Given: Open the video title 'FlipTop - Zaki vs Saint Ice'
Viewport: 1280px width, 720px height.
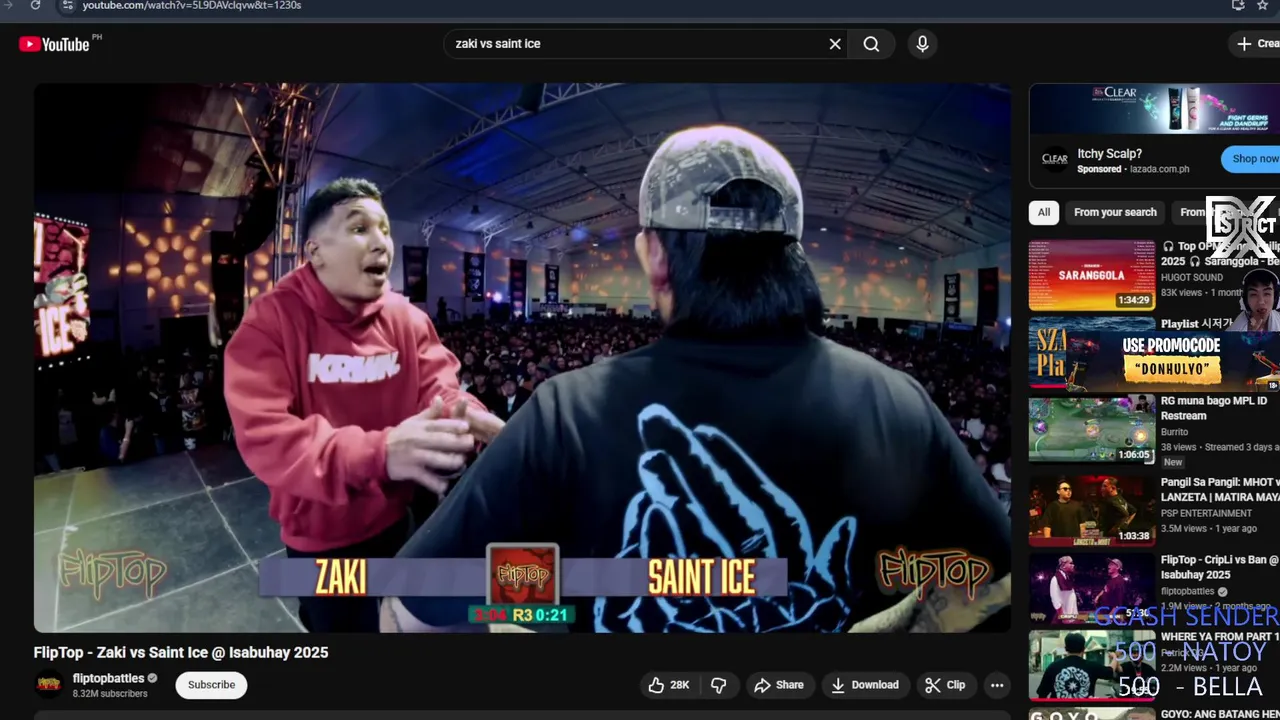Looking at the screenshot, I should (x=181, y=653).
